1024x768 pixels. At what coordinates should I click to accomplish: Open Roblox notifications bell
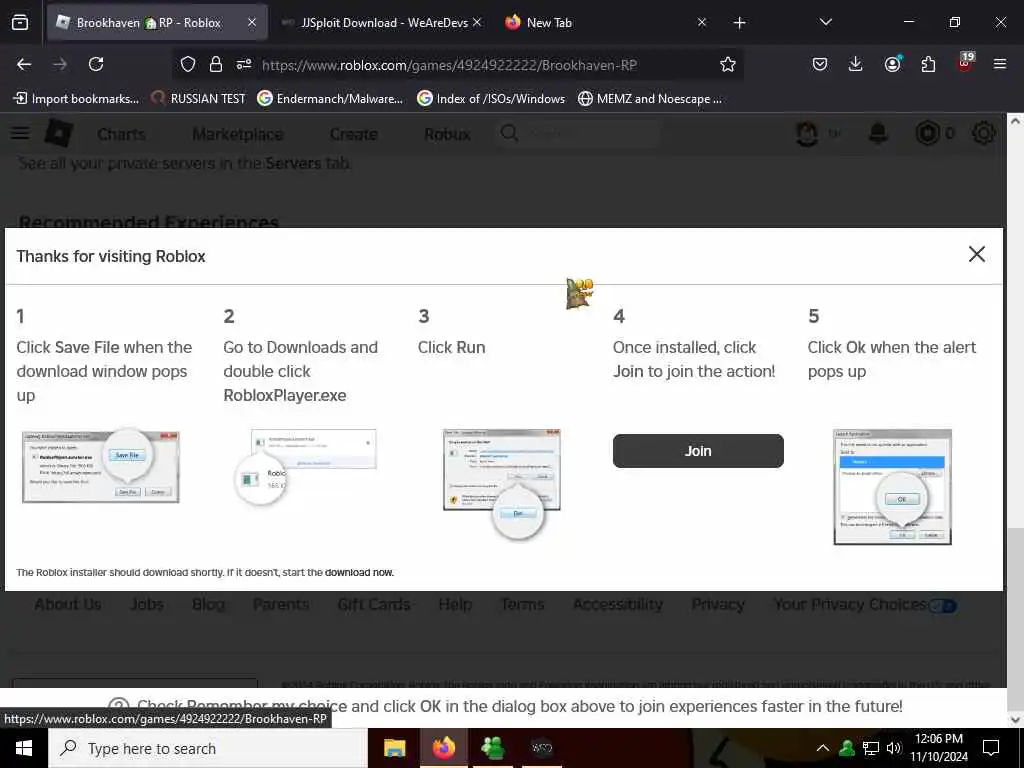[x=878, y=133]
